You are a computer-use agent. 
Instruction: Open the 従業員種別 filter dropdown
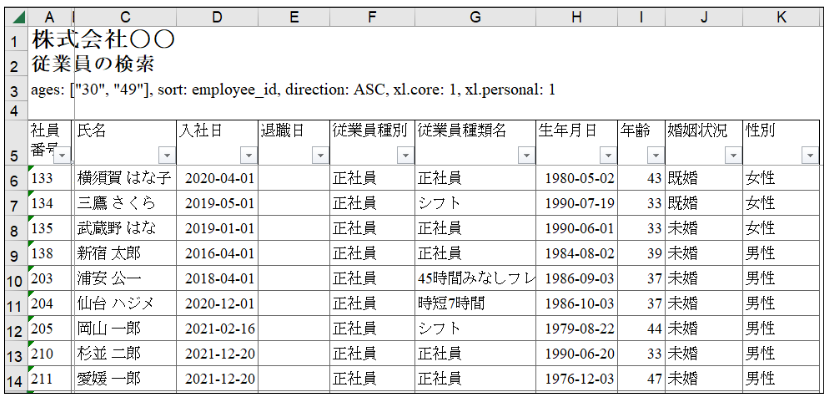click(x=405, y=155)
